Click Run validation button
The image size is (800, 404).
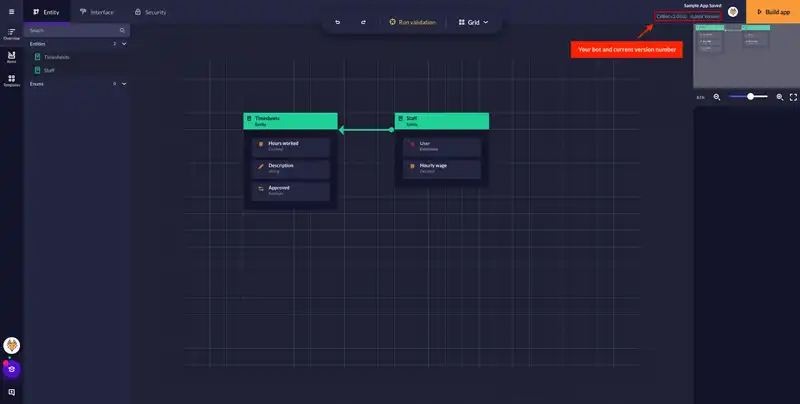412,21
